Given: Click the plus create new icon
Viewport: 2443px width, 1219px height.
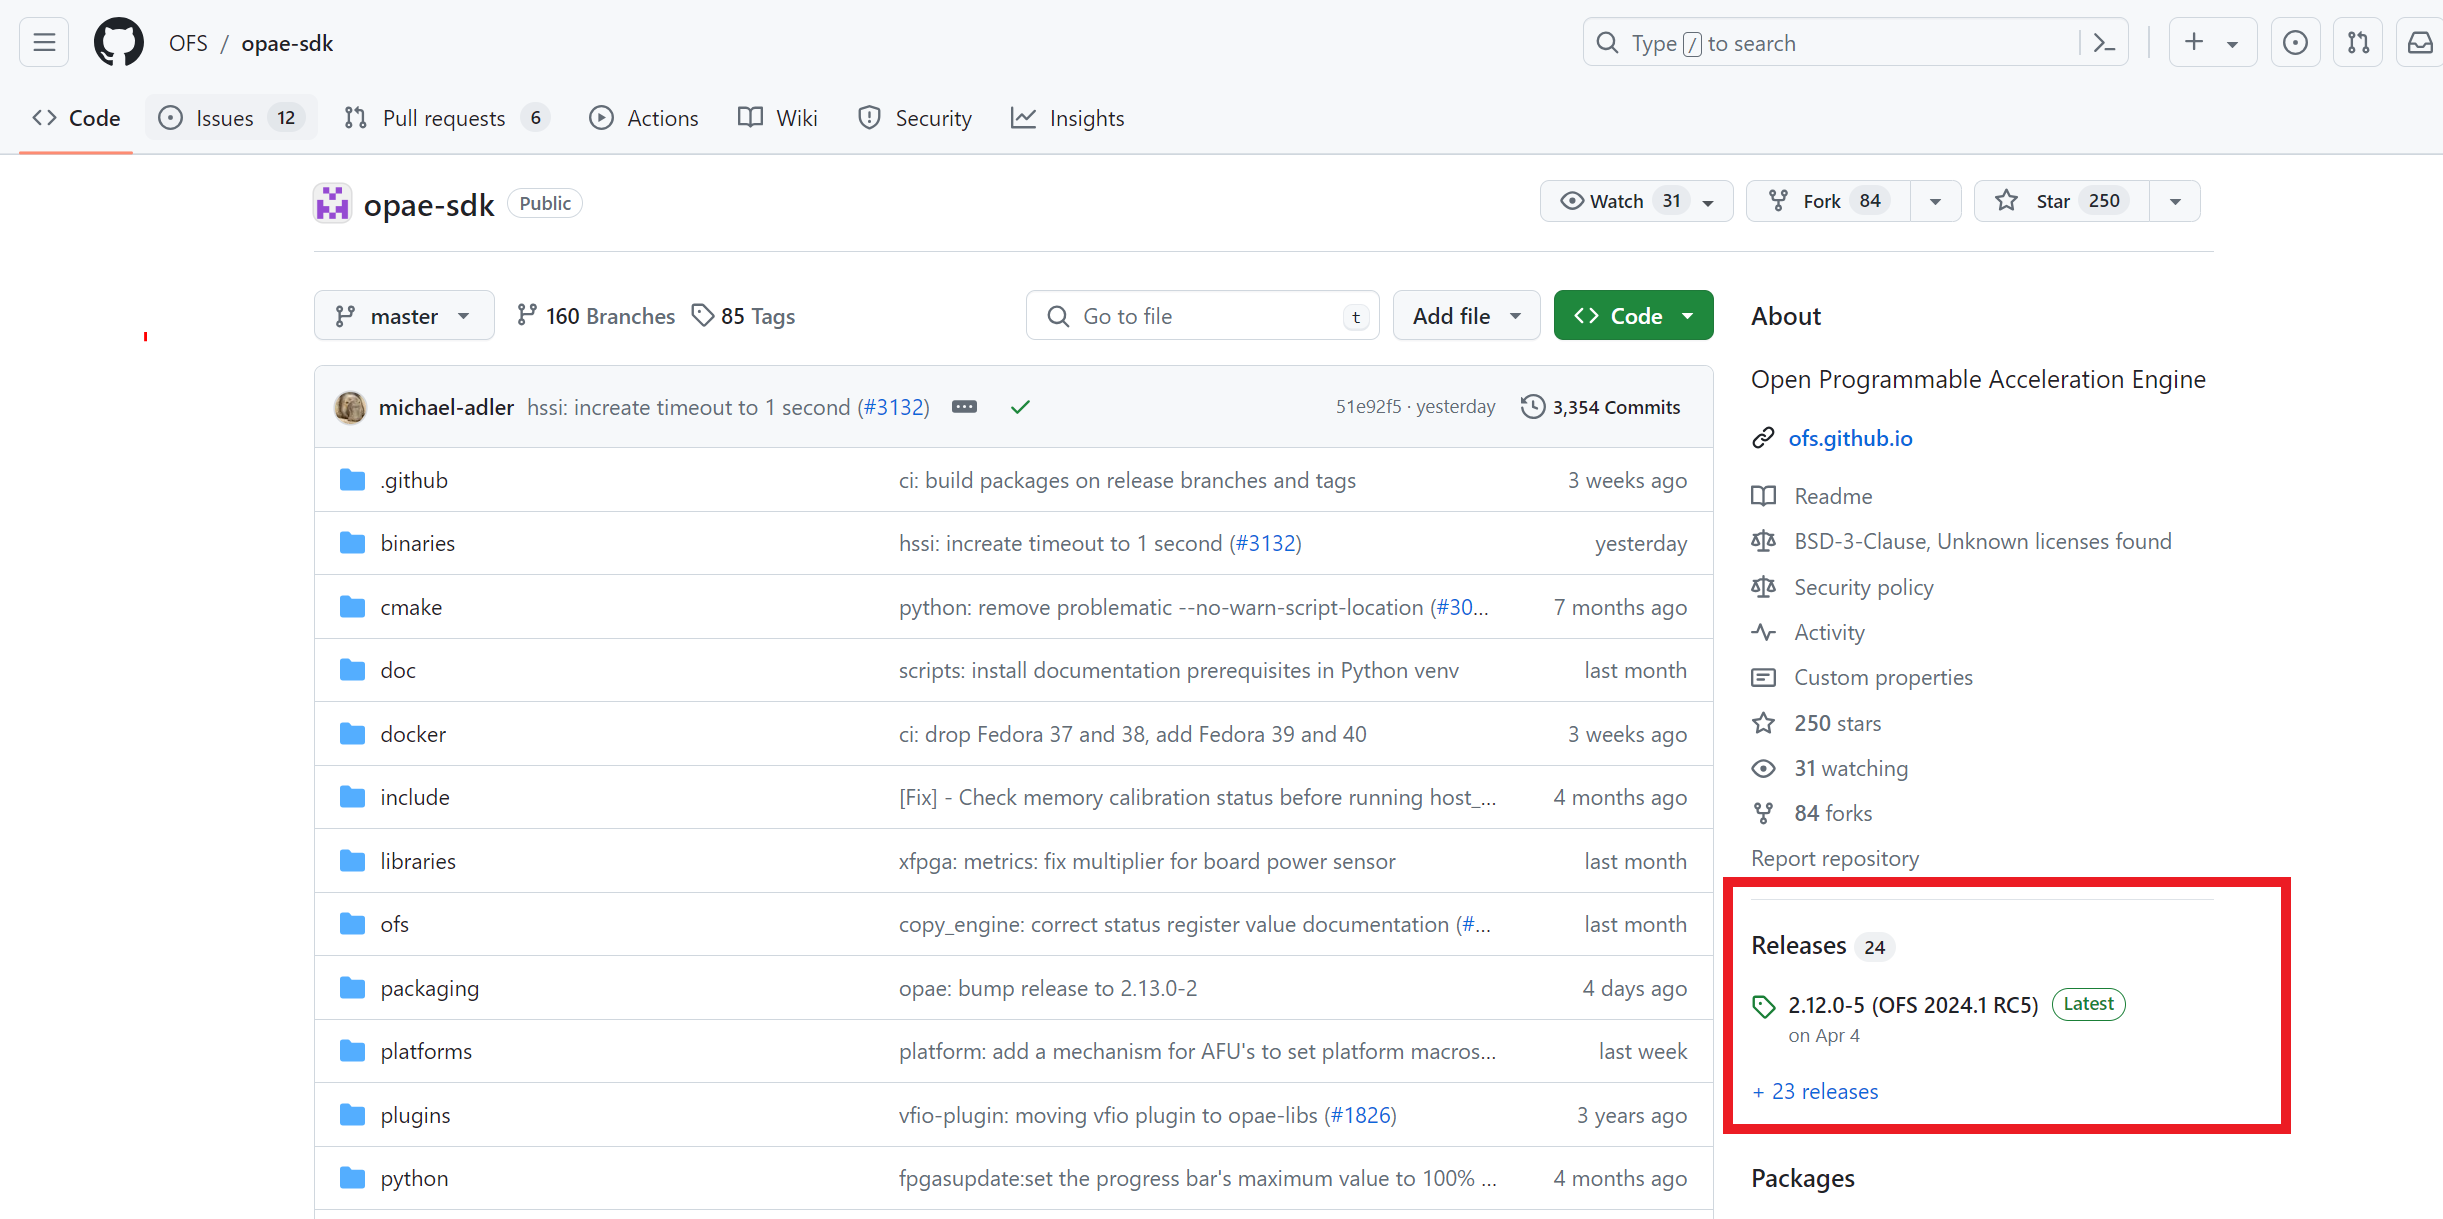Looking at the screenshot, I should 2194,42.
